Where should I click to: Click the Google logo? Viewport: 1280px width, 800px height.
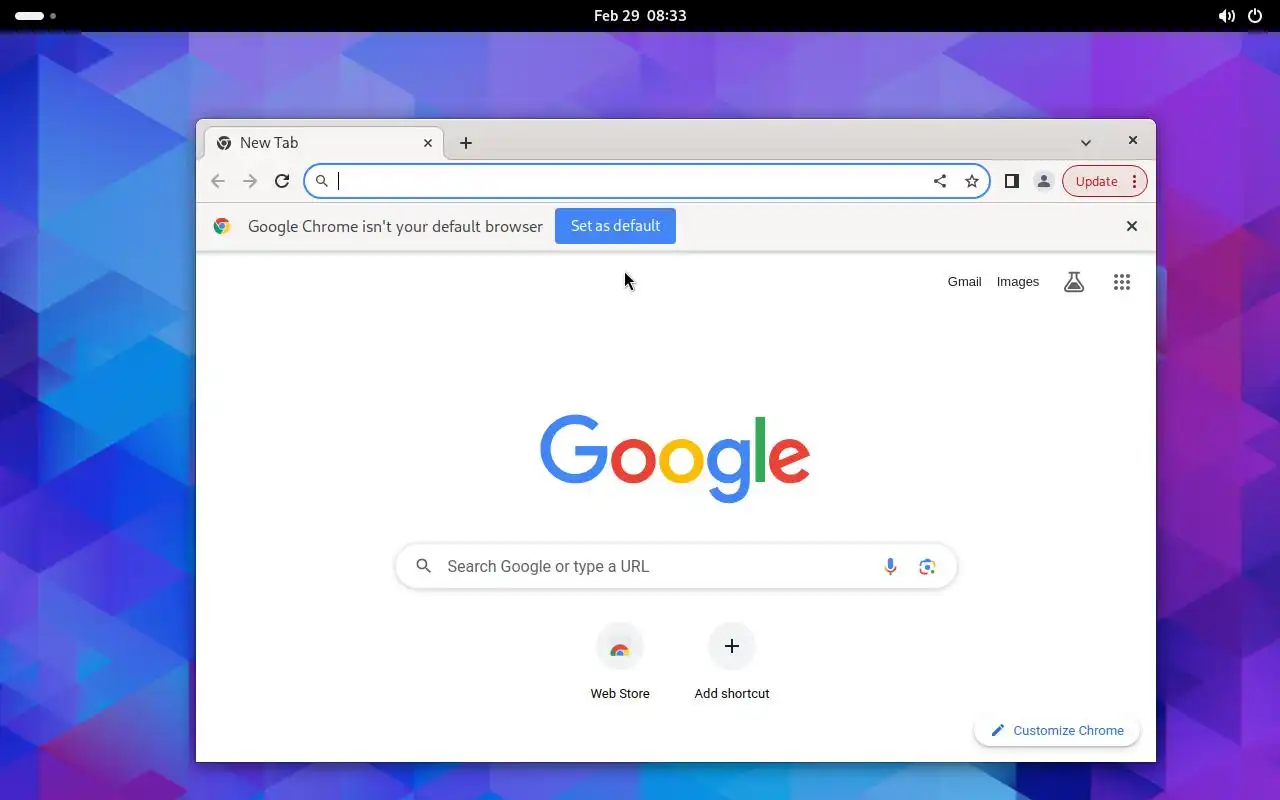tap(675, 458)
